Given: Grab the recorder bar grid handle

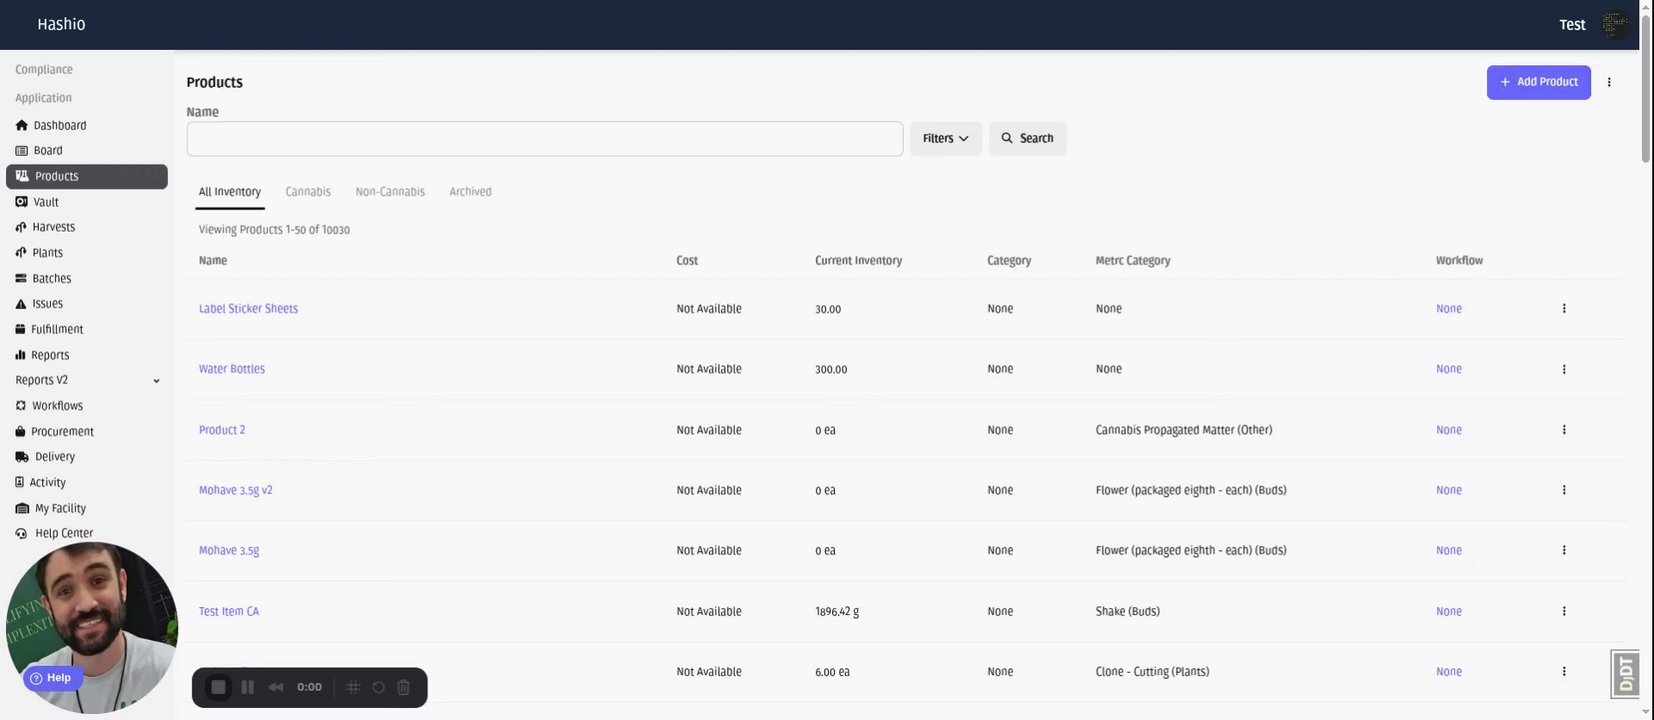Looking at the screenshot, I should click(x=353, y=687).
